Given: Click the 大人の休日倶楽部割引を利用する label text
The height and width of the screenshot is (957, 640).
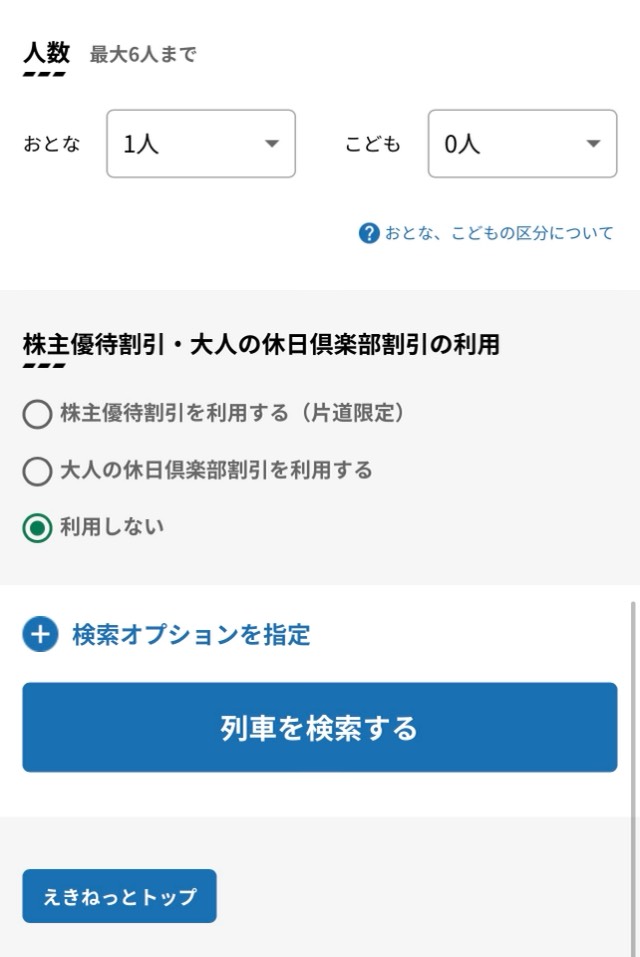Looking at the screenshot, I should click(x=216, y=470).
